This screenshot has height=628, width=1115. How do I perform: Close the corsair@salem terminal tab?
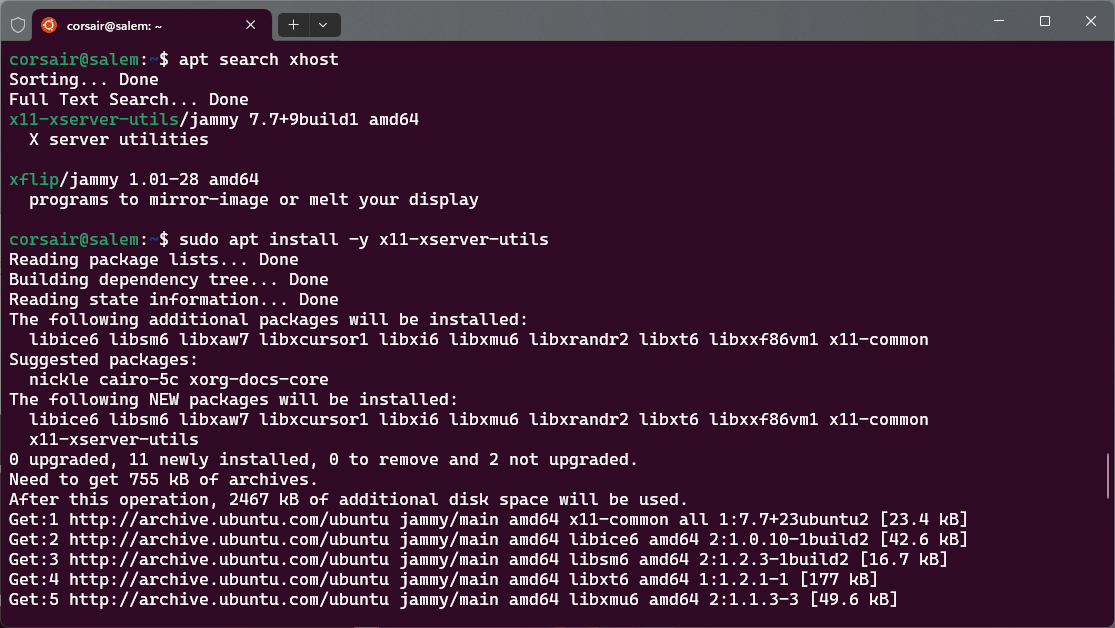[x=250, y=25]
